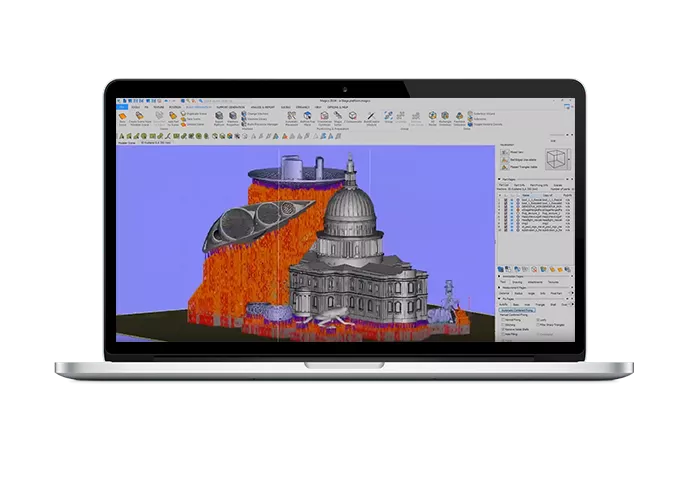Open the Drawing annotation tab
Screen dimensions: 690x480
click(x=517, y=282)
